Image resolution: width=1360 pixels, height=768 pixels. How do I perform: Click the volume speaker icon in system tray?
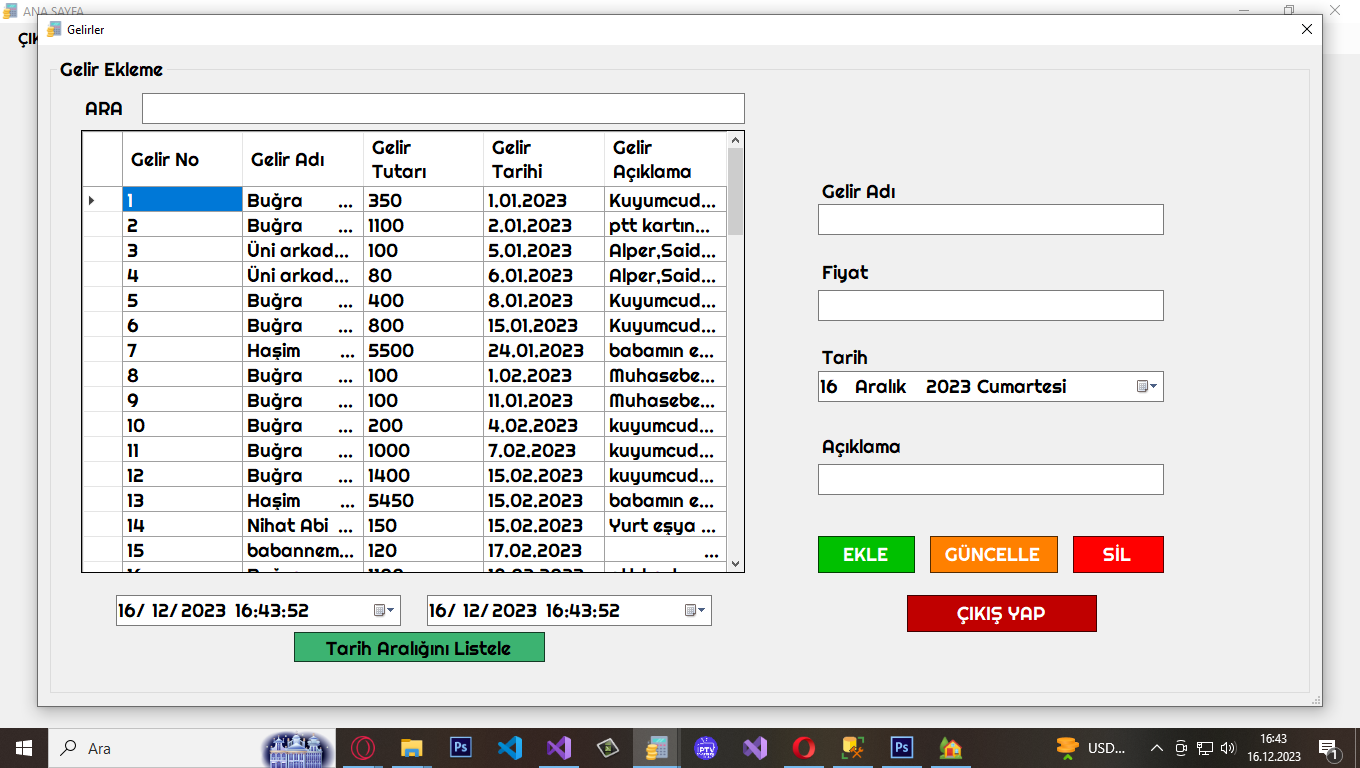pyautogui.click(x=1228, y=748)
